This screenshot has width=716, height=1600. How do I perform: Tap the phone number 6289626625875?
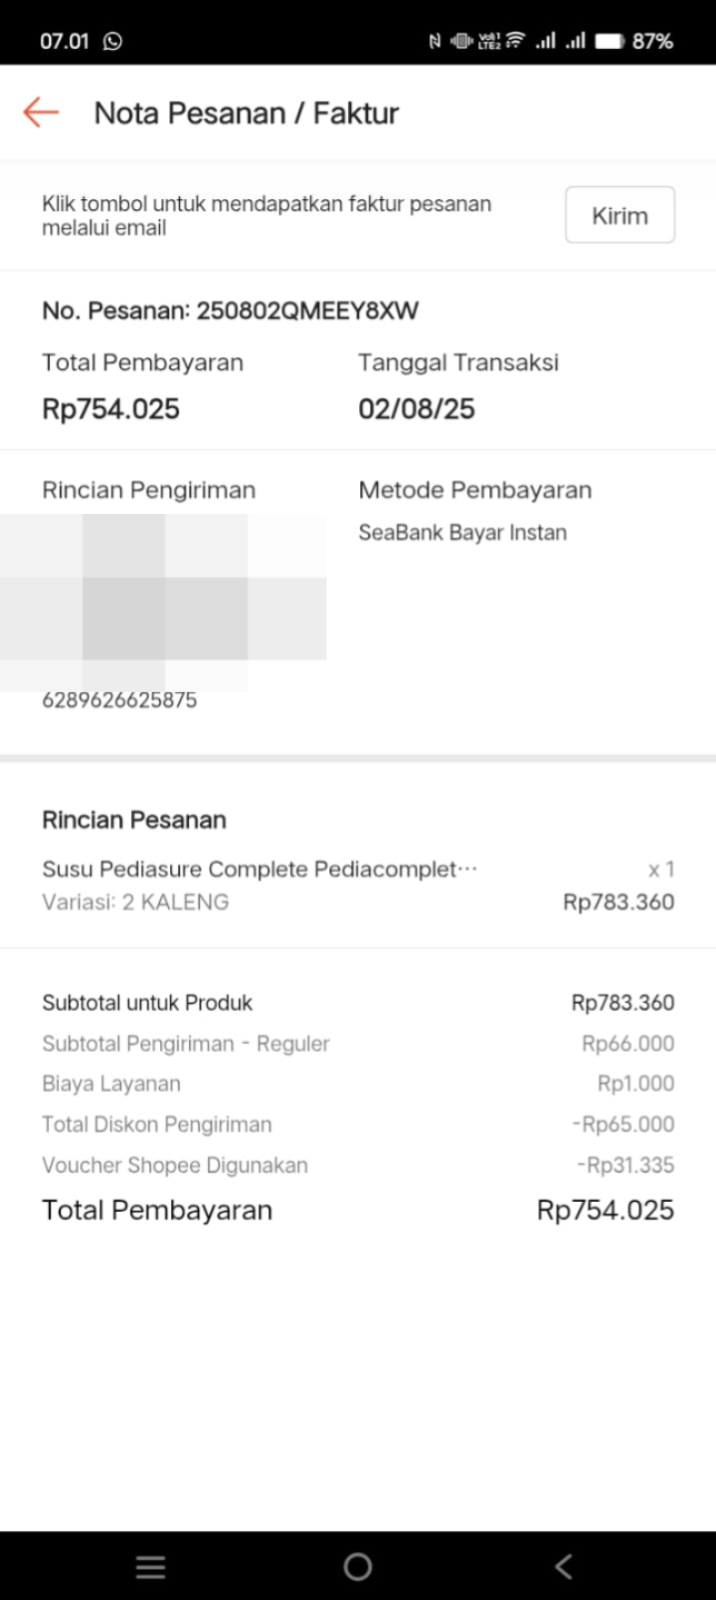pos(119,700)
